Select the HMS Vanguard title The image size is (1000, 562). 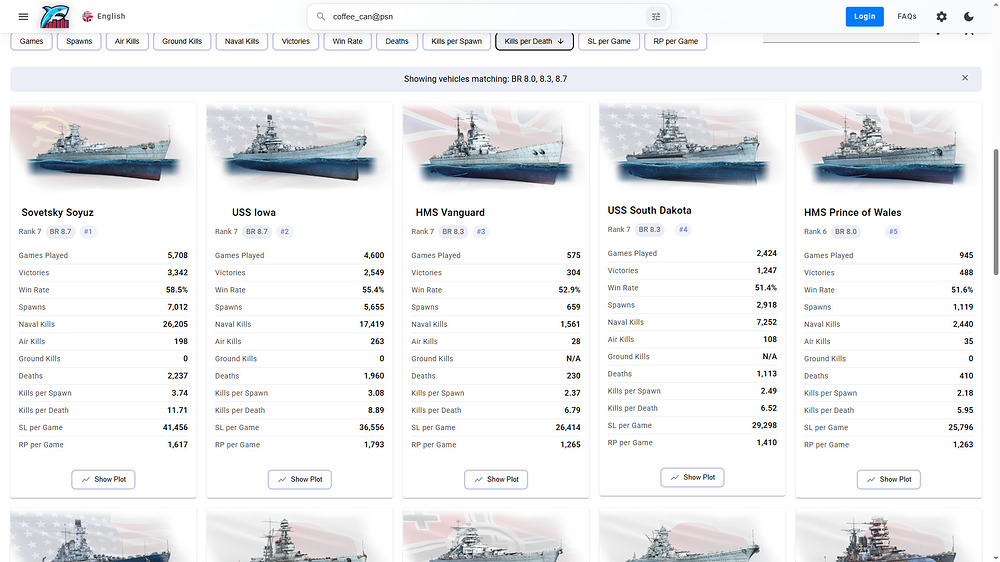click(450, 212)
